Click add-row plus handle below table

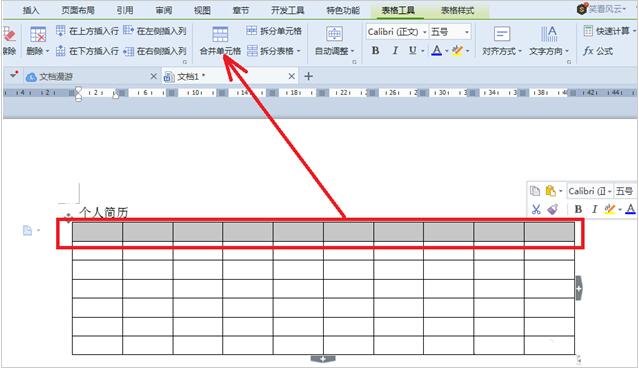tap(323, 359)
